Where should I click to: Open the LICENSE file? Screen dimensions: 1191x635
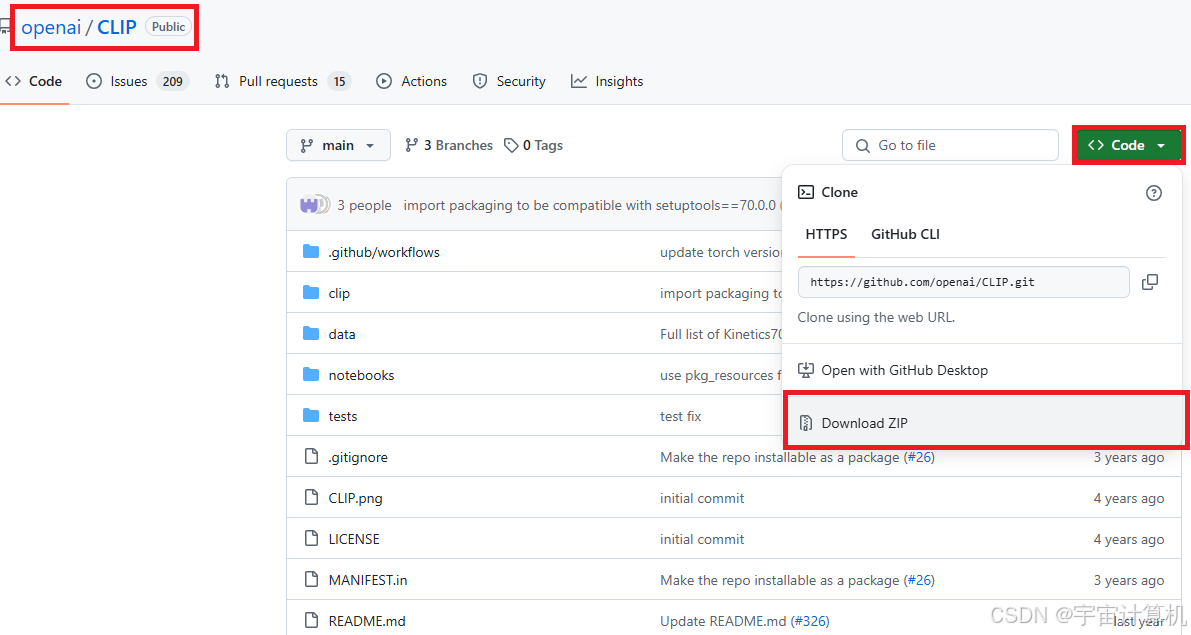tap(354, 539)
